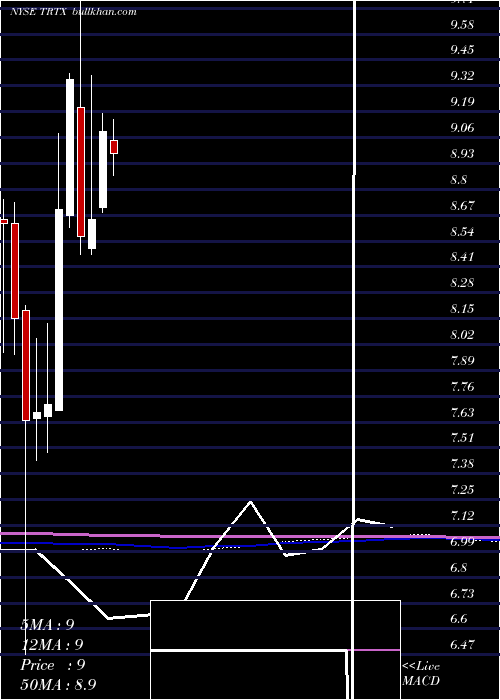This screenshot has width=500, height=700.
Task: Select the small red candle near 8.93
Action: pyautogui.click(x=114, y=147)
